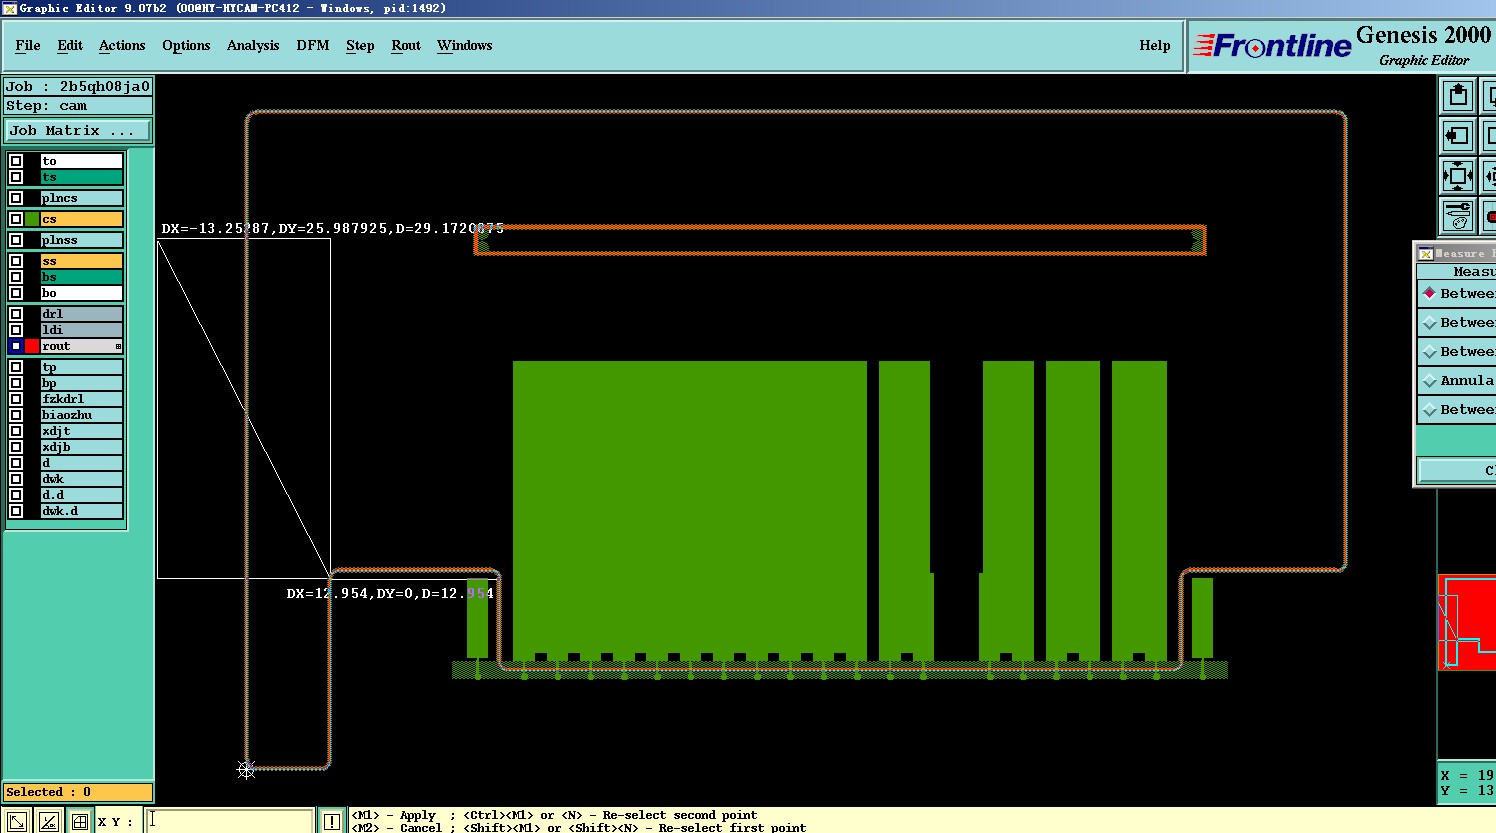Click the zoom-home arrow-up-box icon
The image size is (1496, 833).
(1458, 96)
